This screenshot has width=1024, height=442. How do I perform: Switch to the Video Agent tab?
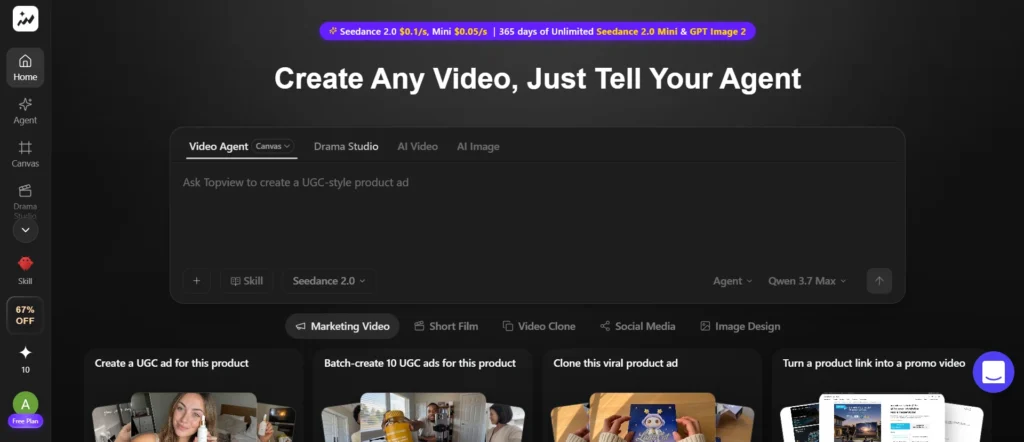pos(218,146)
